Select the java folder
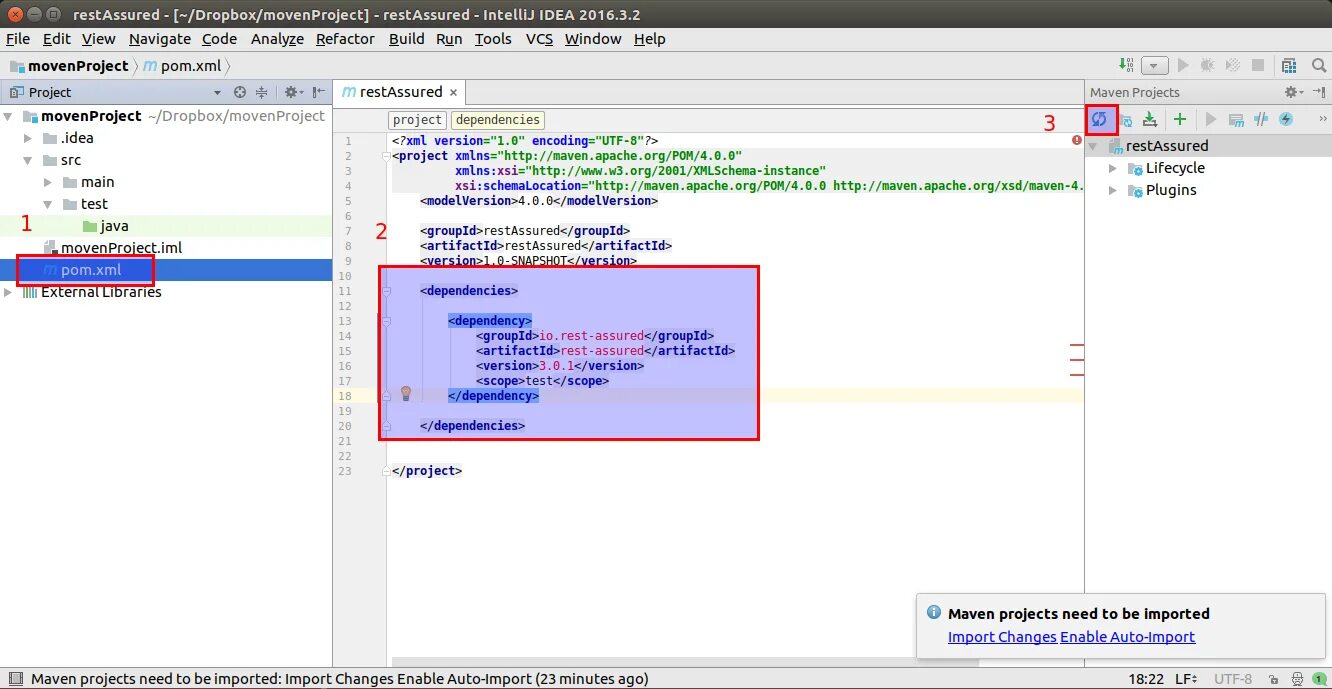The image size is (1332, 689). tap(105, 226)
